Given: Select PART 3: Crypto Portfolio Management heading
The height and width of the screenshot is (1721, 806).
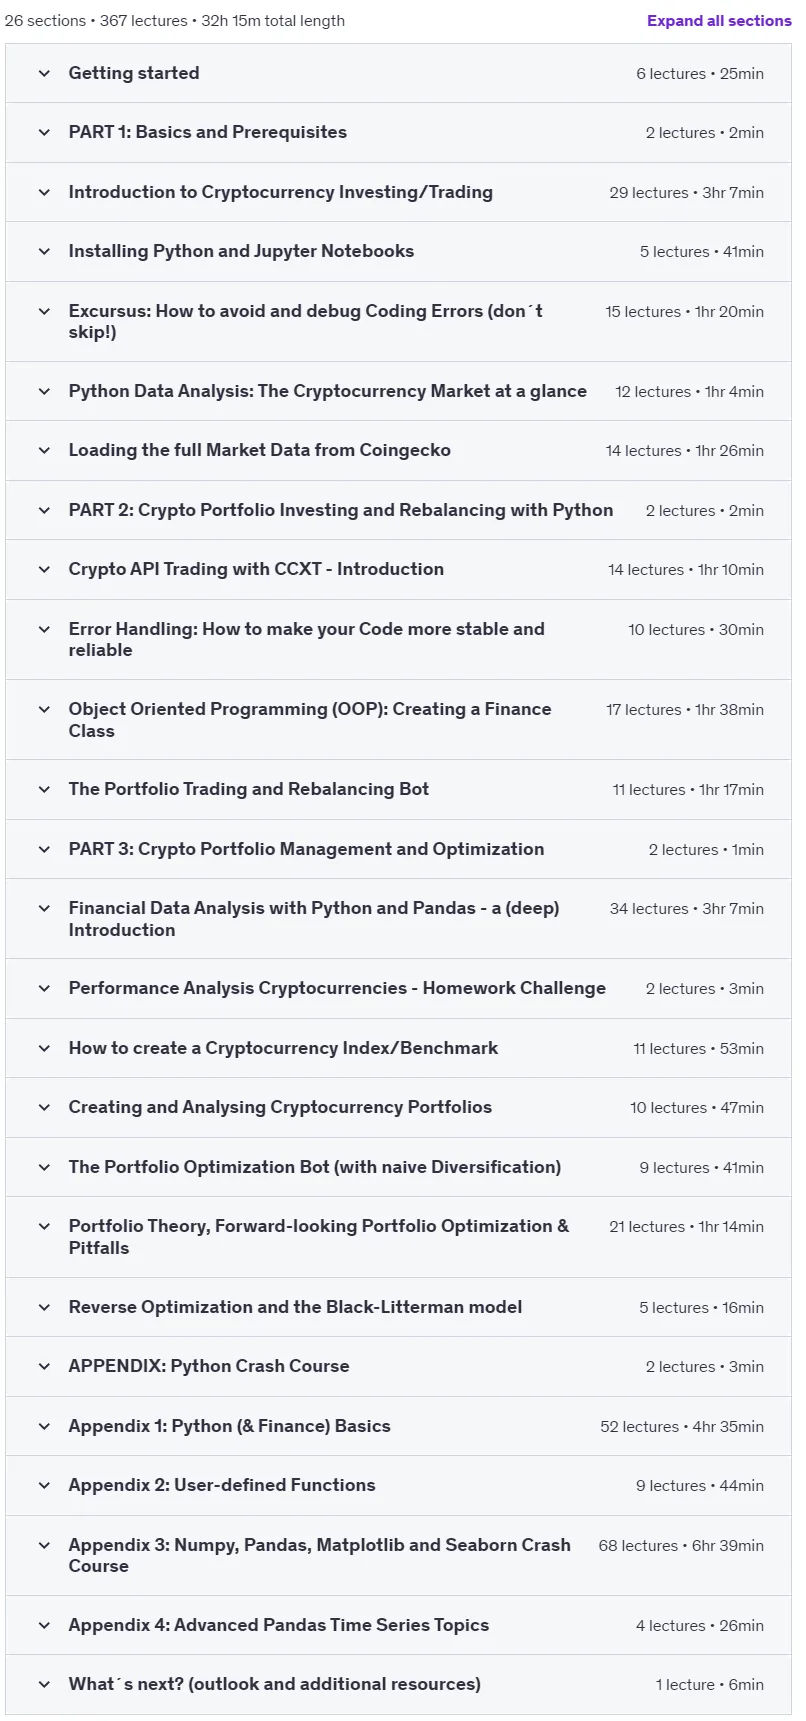Looking at the screenshot, I should point(306,849).
